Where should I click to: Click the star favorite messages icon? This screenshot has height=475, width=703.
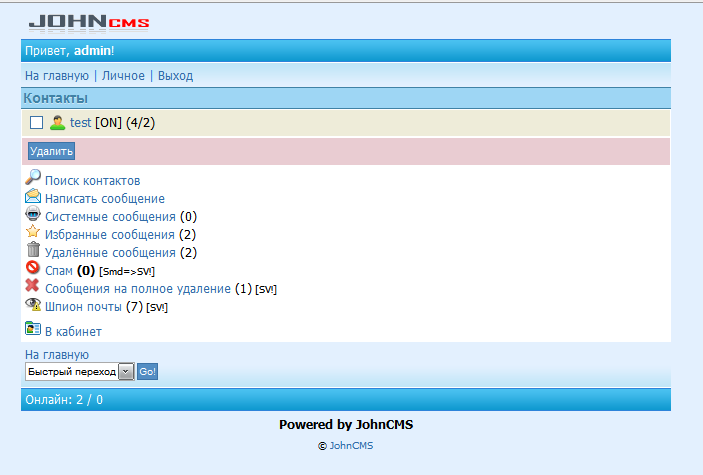33,231
